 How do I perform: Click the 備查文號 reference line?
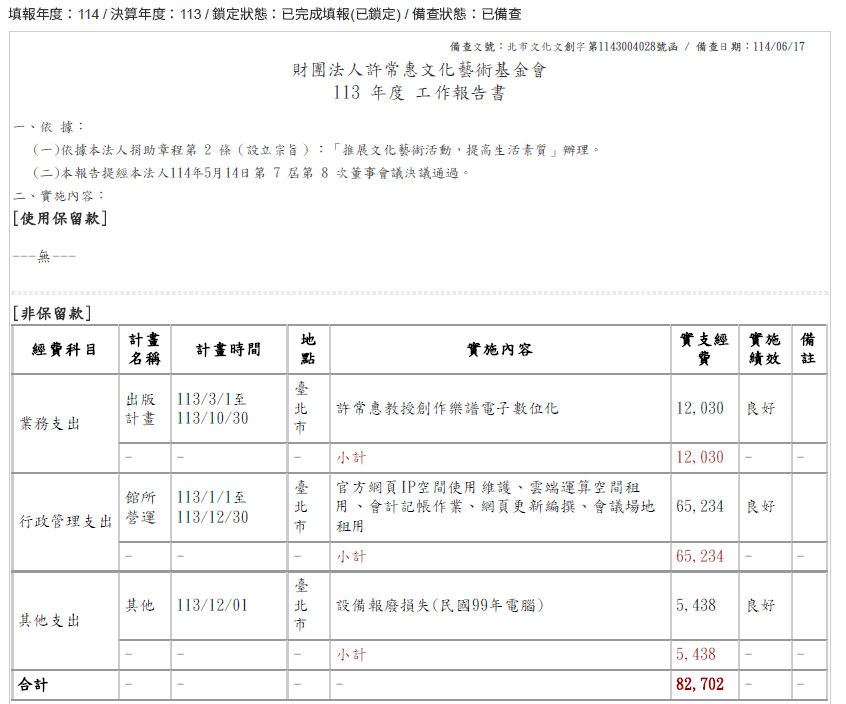[627, 46]
